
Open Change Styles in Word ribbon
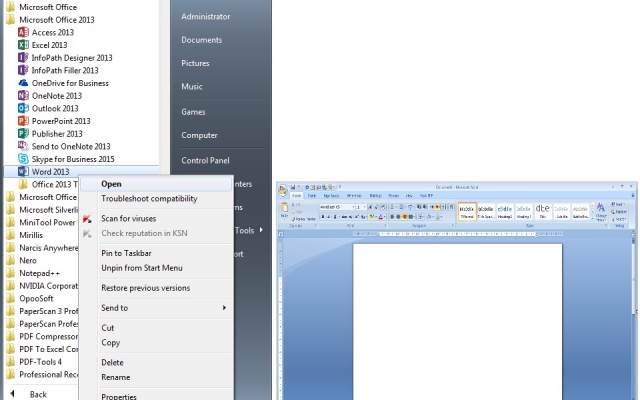601,211
